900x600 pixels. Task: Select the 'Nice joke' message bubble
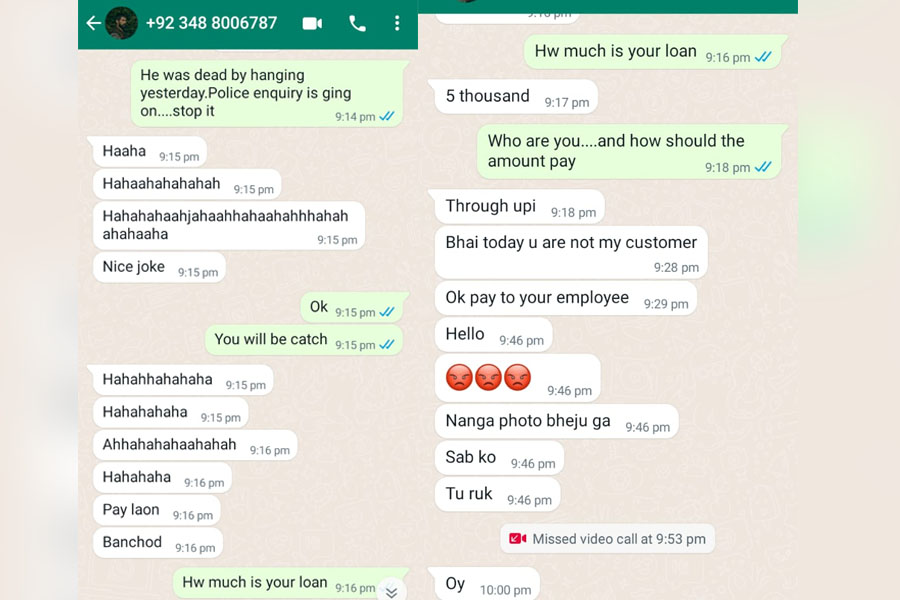pyautogui.click(x=160, y=267)
